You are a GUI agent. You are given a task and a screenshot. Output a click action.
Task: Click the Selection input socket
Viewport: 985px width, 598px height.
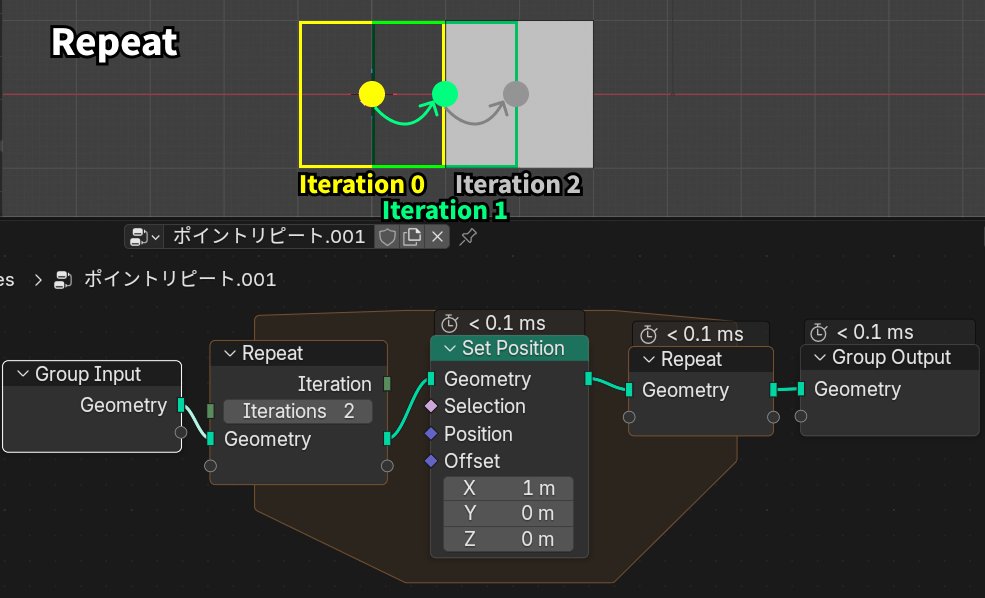pyautogui.click(x=431, y=406)
